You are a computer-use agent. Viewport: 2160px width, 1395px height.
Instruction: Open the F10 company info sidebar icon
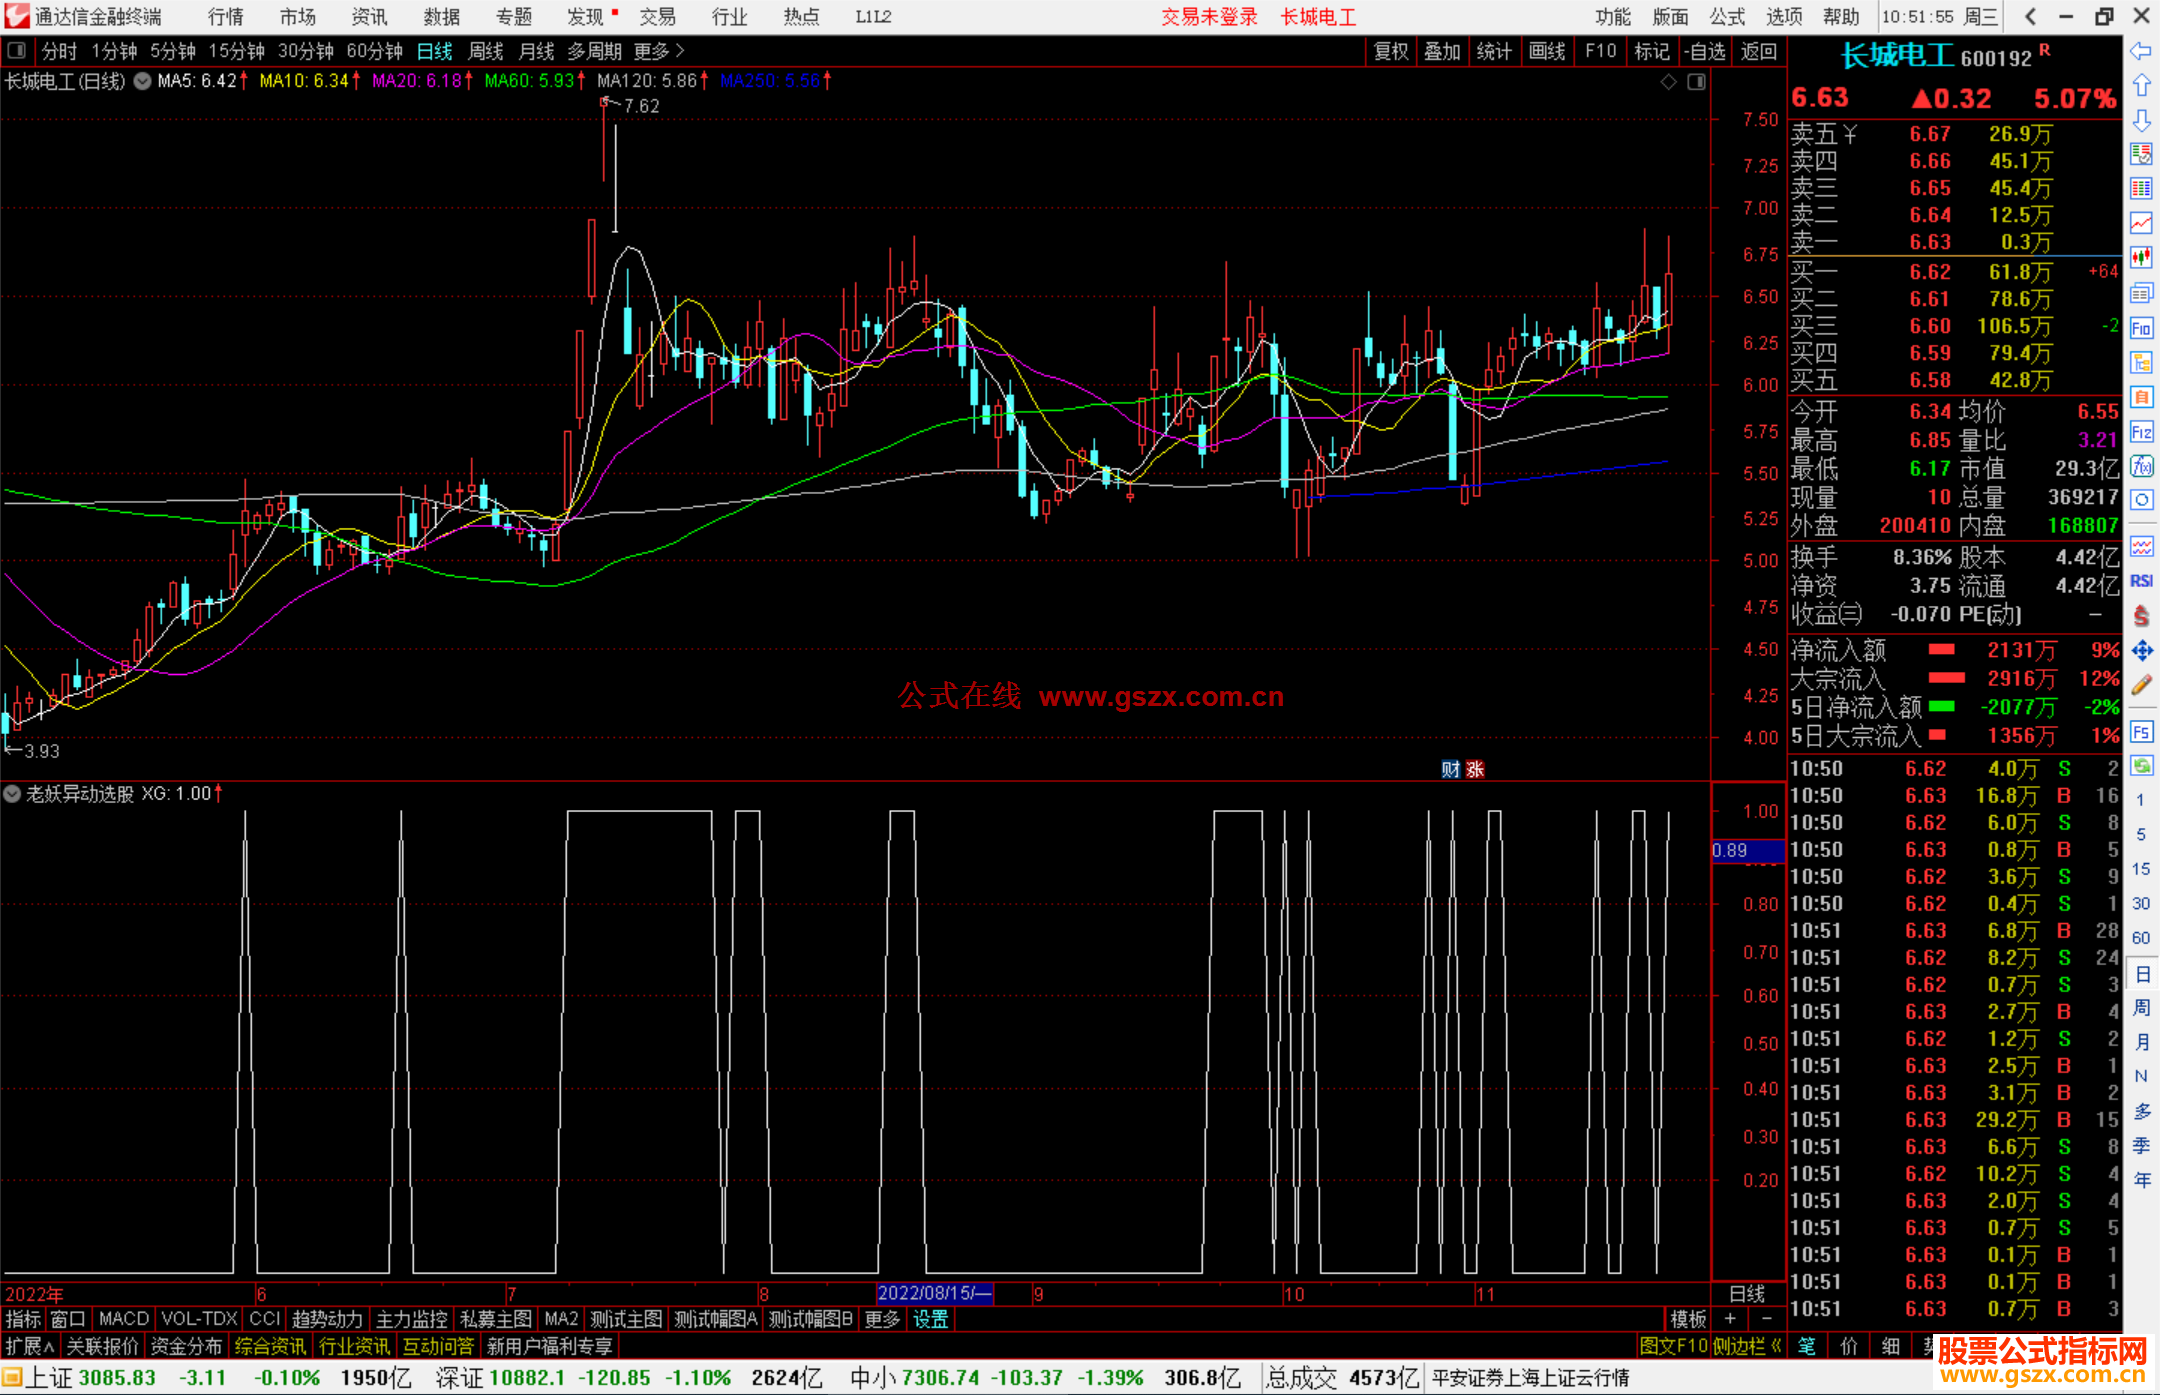[2141, 328]
